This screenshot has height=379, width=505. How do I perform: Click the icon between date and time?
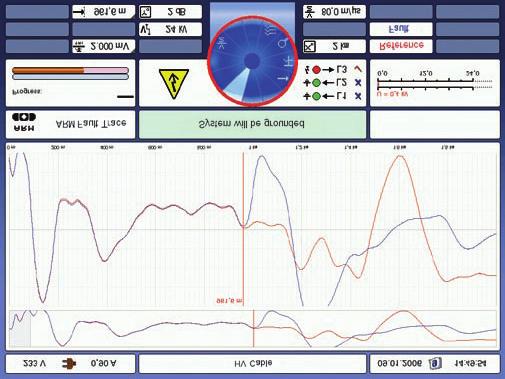tap(434, 363)
